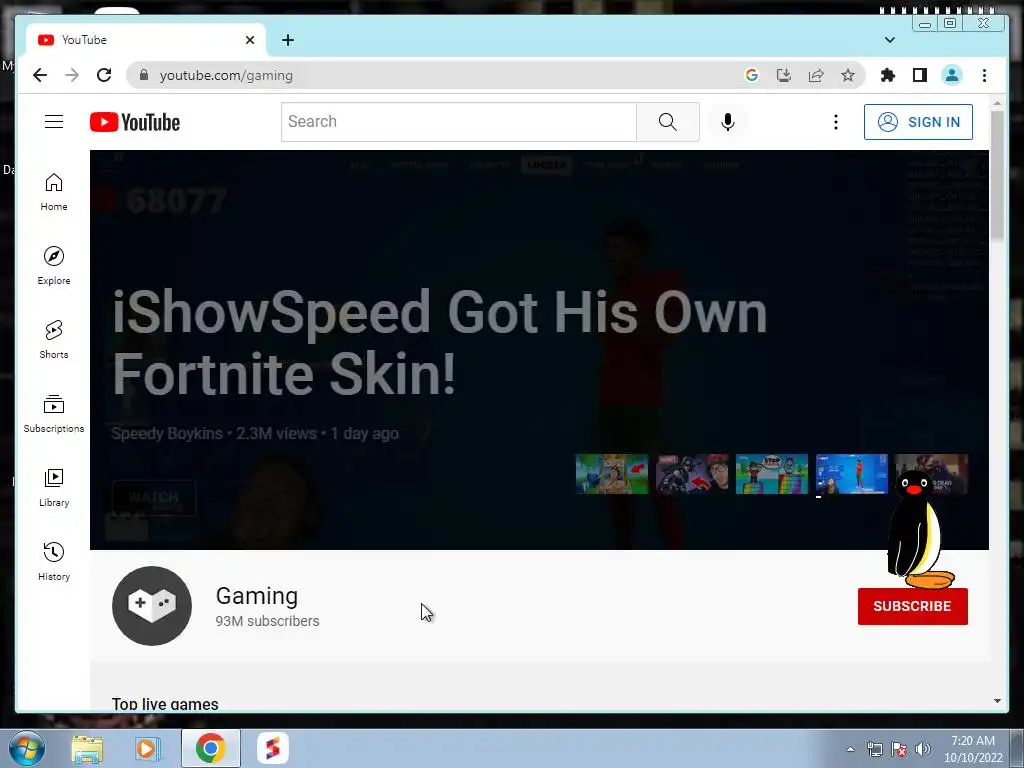Open File Explorer from taskbar

[87, 748]
